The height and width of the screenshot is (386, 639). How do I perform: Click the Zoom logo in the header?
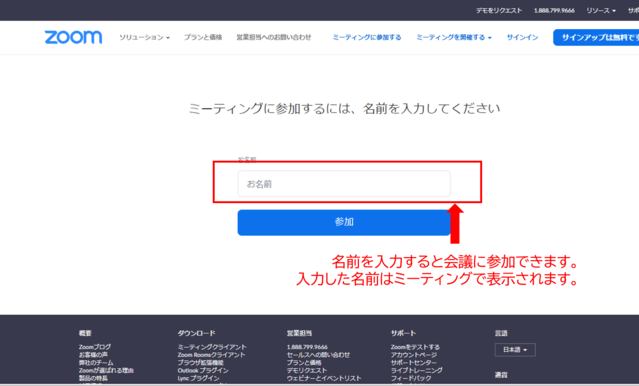click(73, 37)
